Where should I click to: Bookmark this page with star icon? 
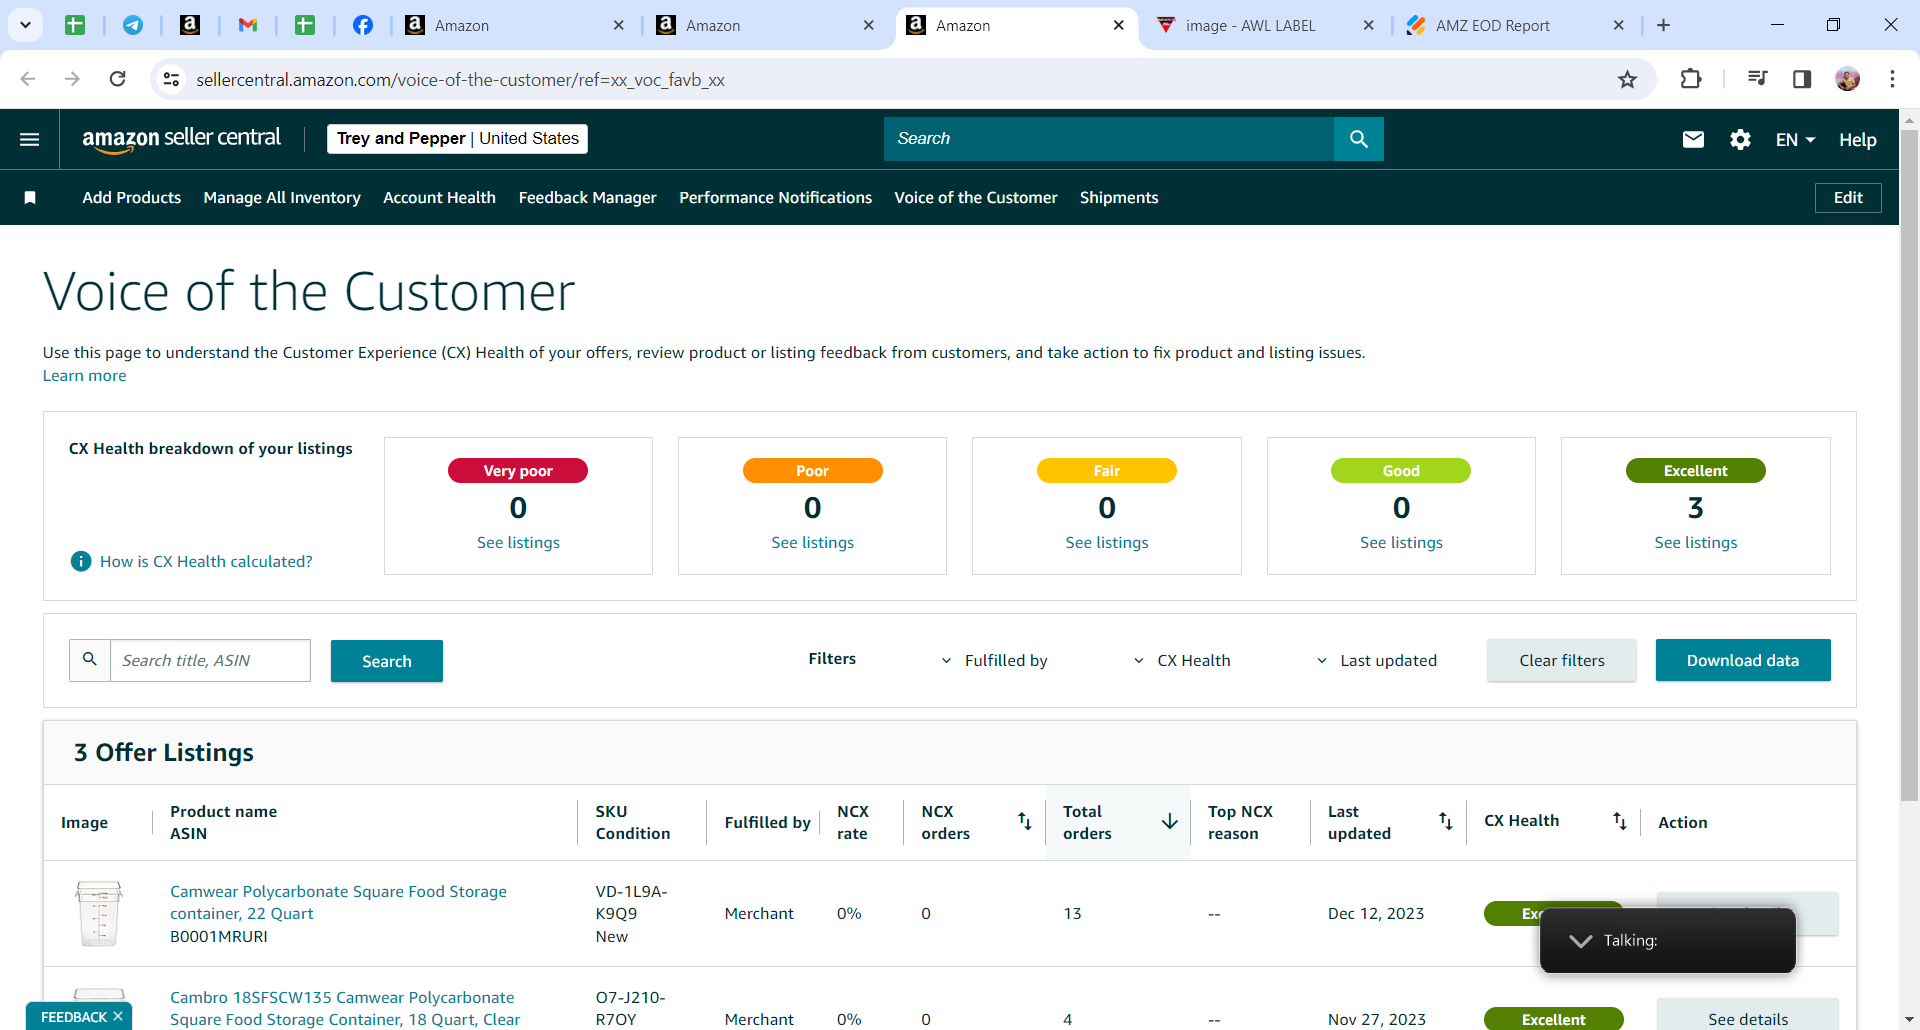click(1628, 79)
